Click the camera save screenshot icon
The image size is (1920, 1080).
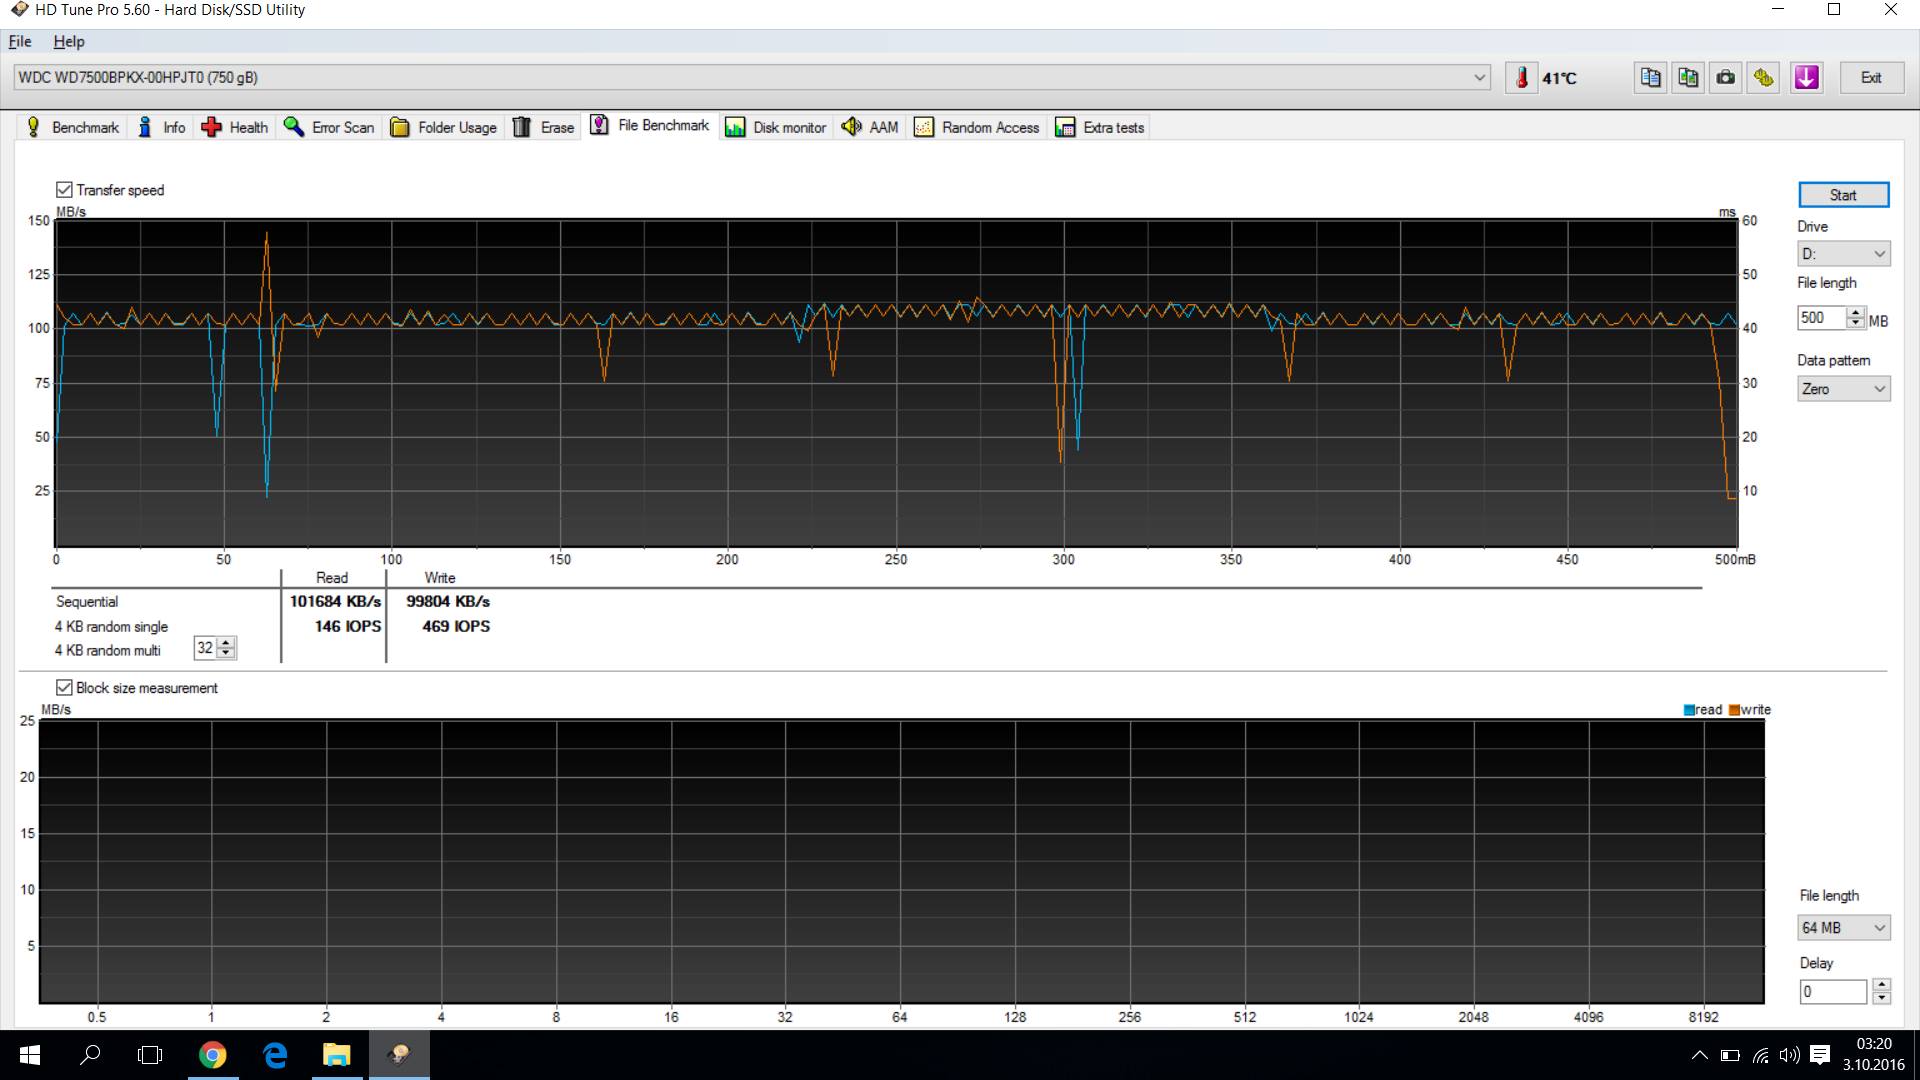pyautogui.click(x=1726, y=77)
